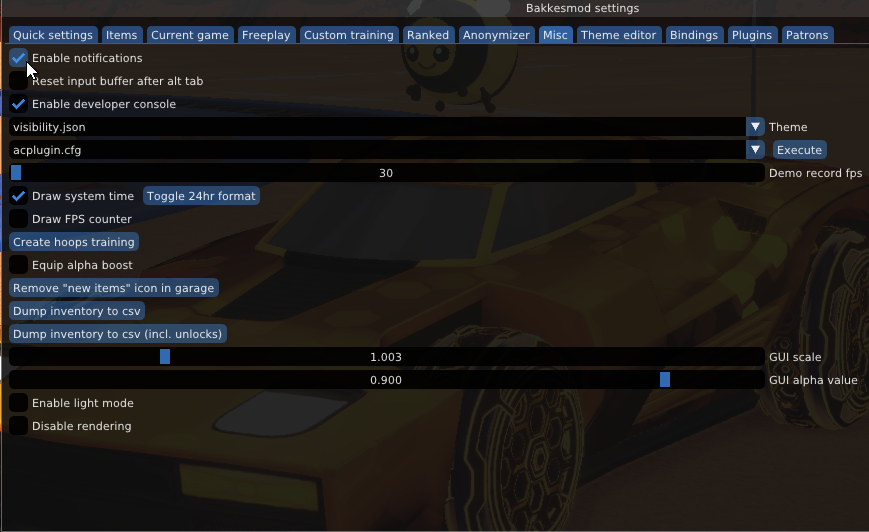Image resolution: width=869 pixels, height=532 pixels.
Task: Go to the Bindings tab
Action: click(694, 35)
